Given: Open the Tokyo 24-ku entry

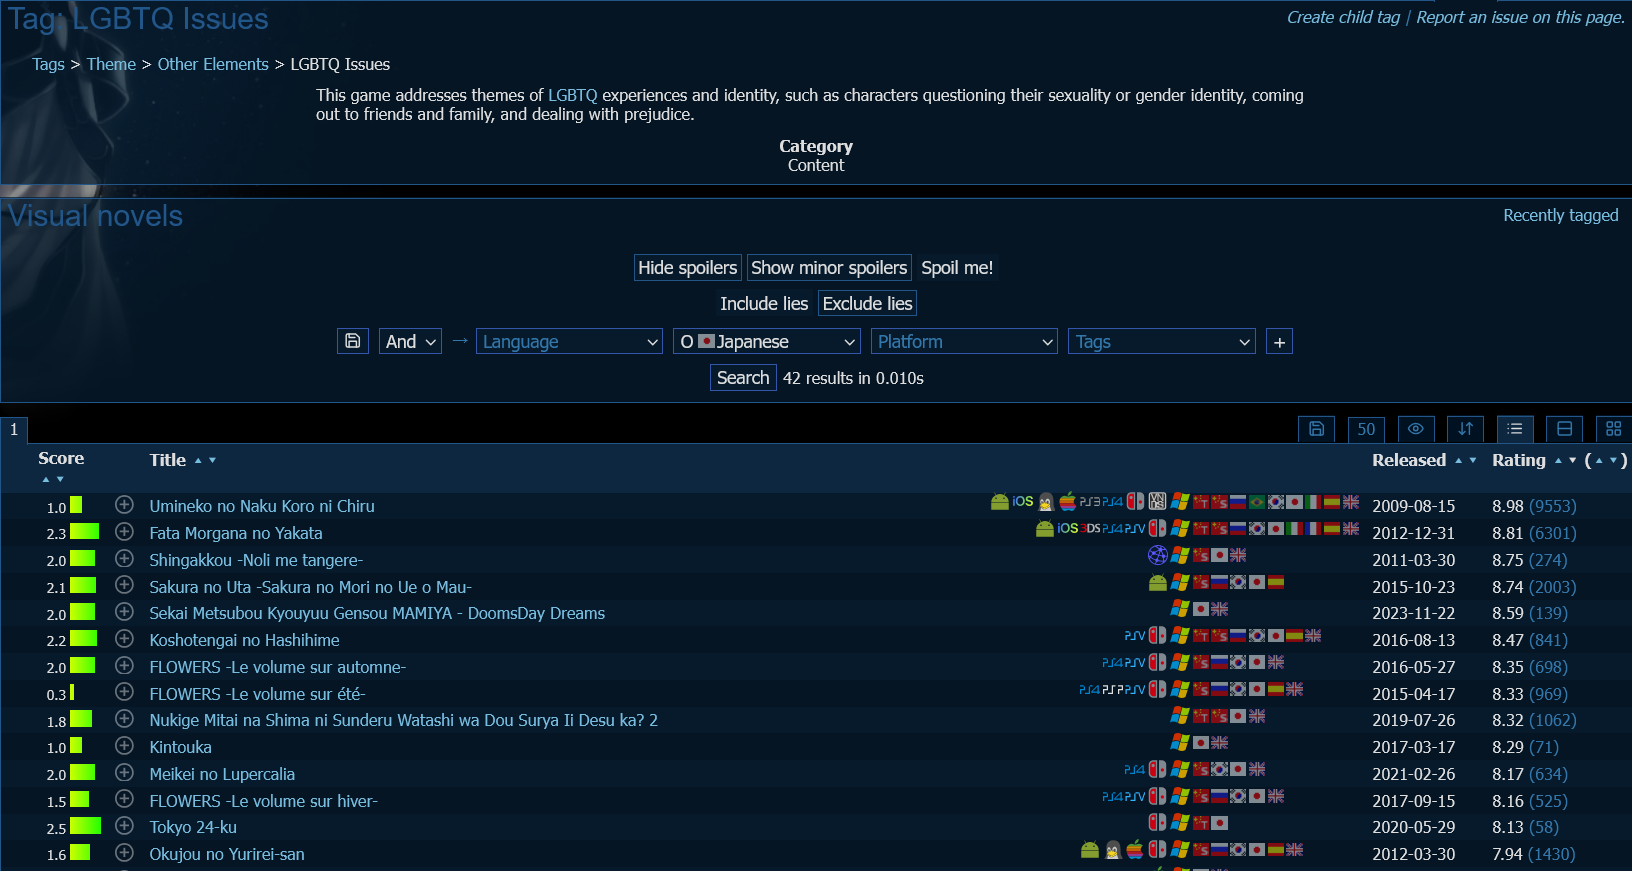Looking at the screenshot, I should click(x=193, y=827).
